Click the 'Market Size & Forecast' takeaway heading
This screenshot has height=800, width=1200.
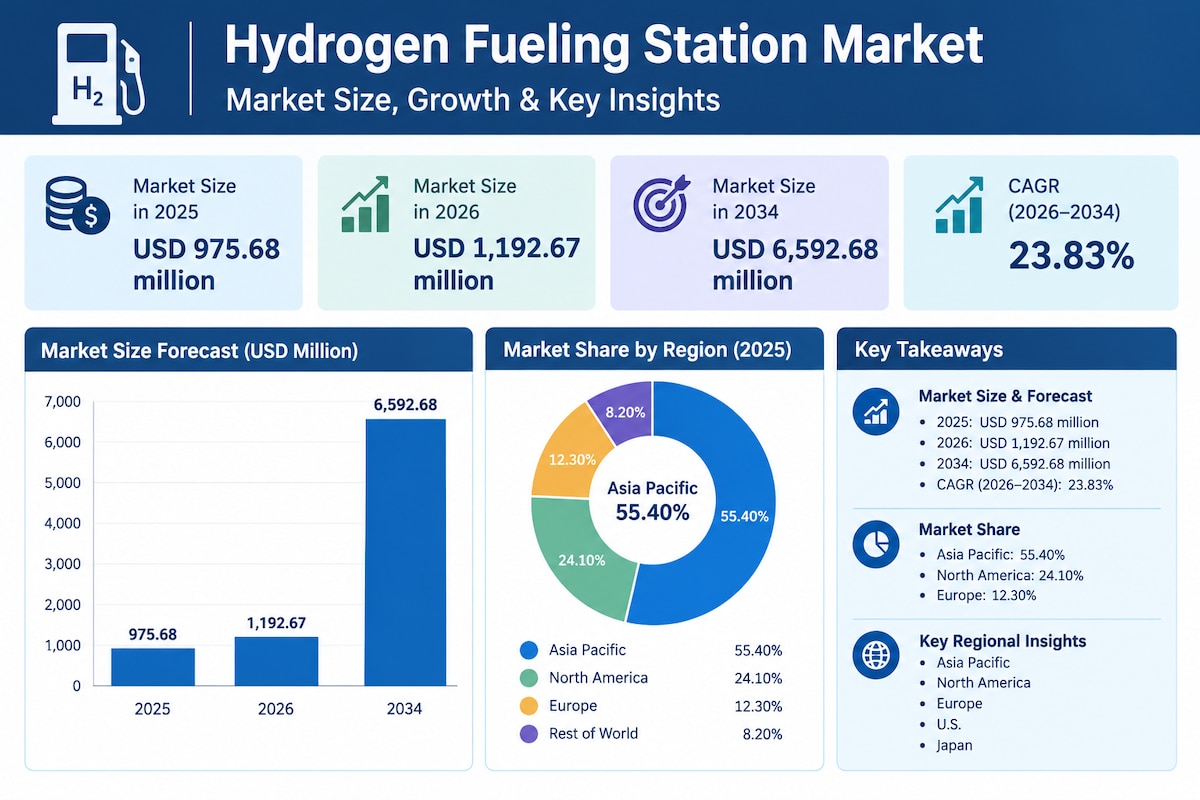click(1005, 396)
